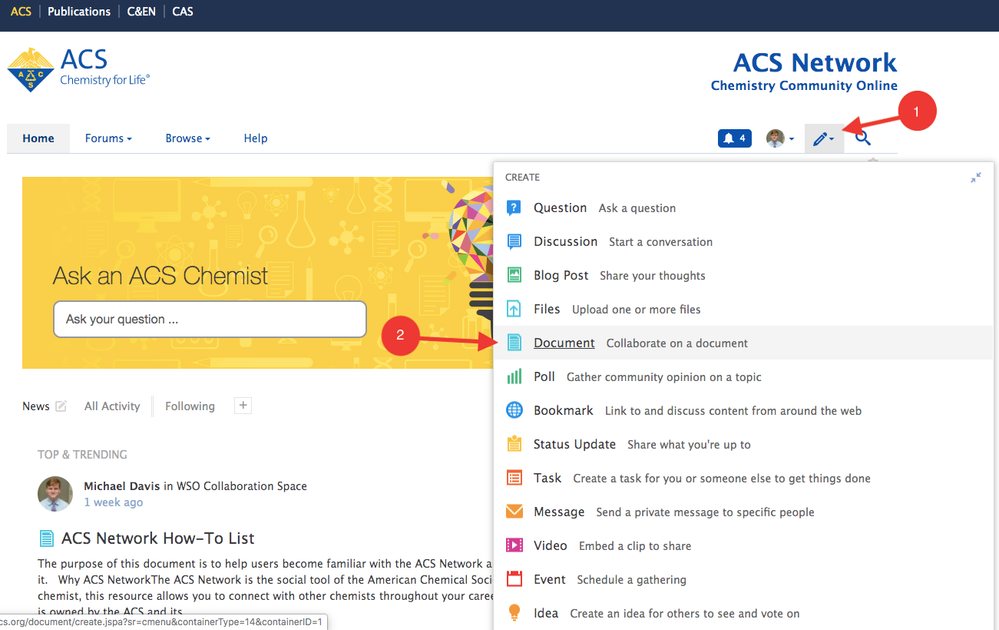Expand the Forums dropdown menu
Screen dimensions: 999x630
(x=108, y=139)
